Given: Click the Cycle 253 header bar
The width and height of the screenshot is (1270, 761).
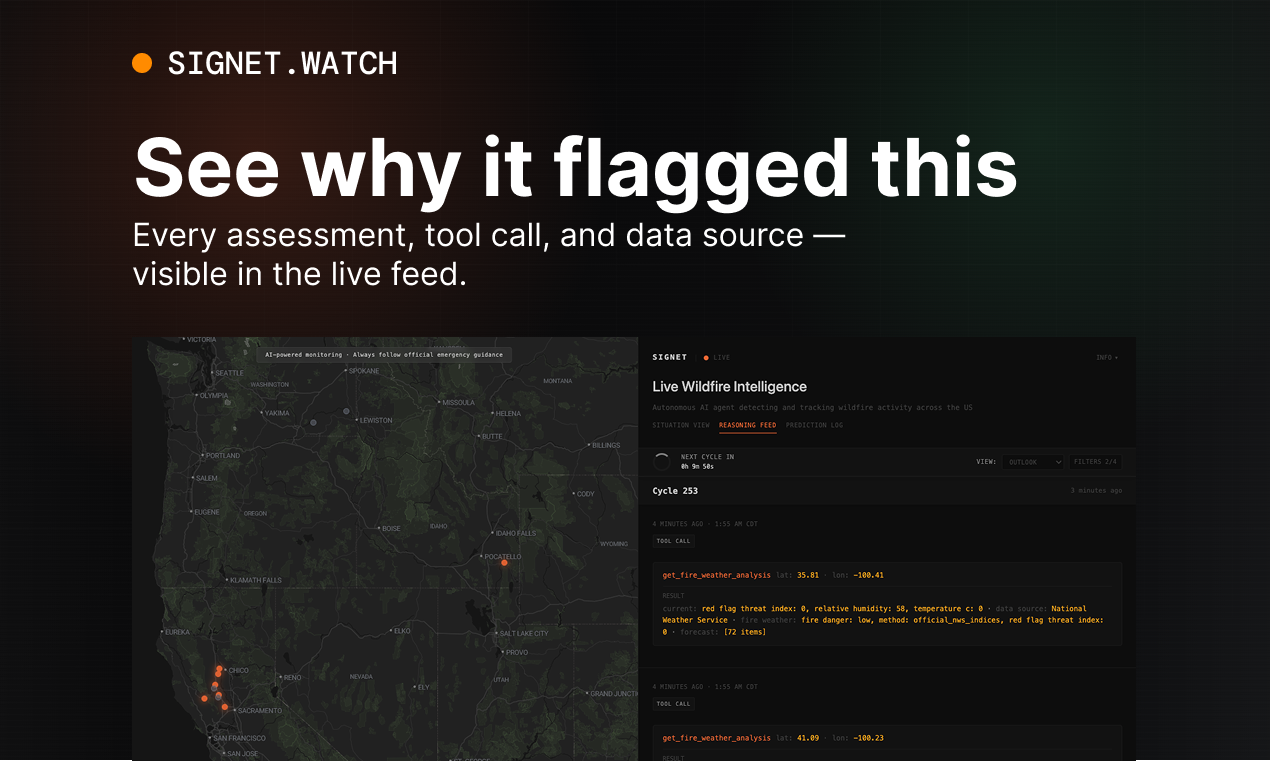Looking at the screenshot, I should (x=675, y=491).
